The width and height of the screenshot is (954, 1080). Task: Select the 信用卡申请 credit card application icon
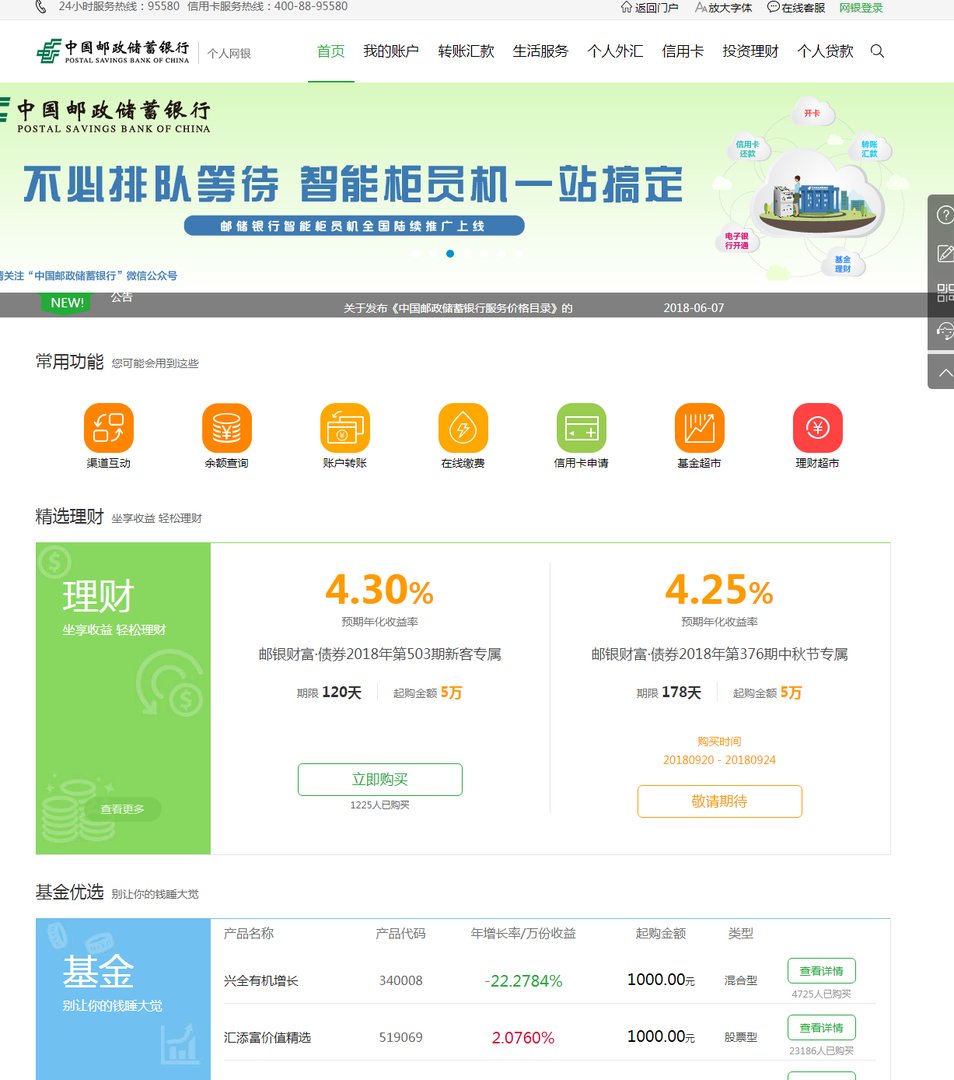click(x=580, y=428)
